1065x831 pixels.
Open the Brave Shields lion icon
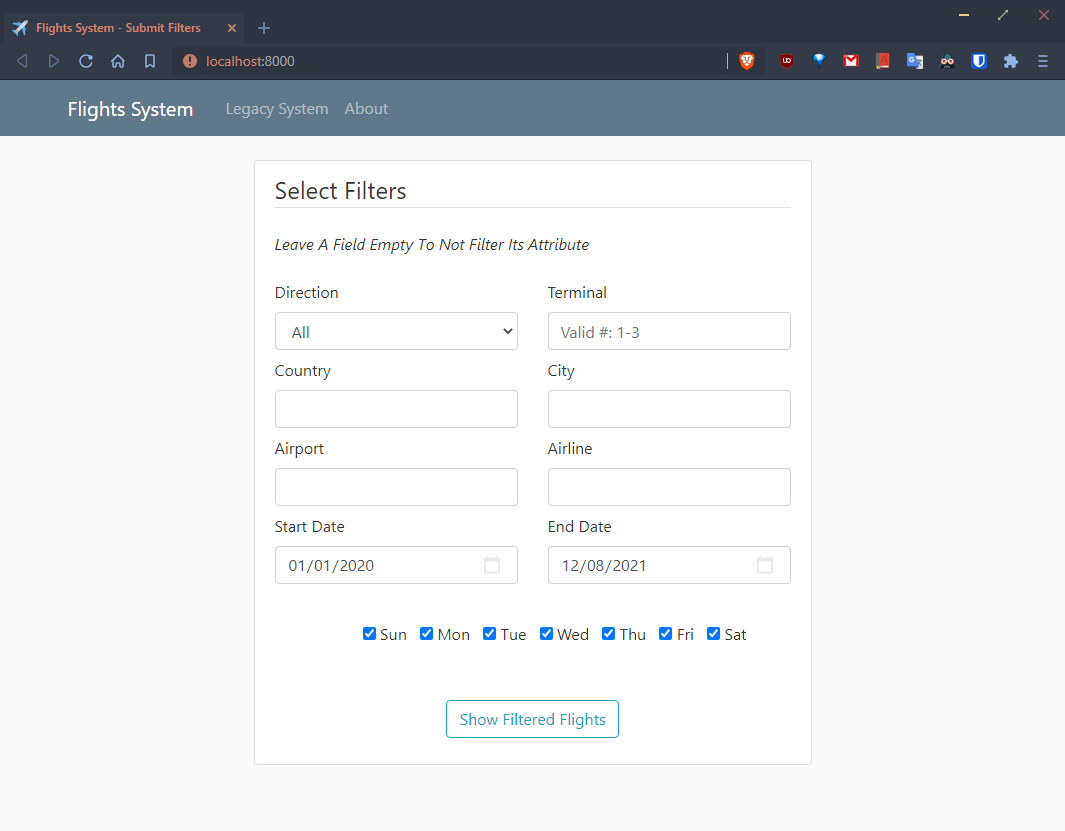coord(746,61)
